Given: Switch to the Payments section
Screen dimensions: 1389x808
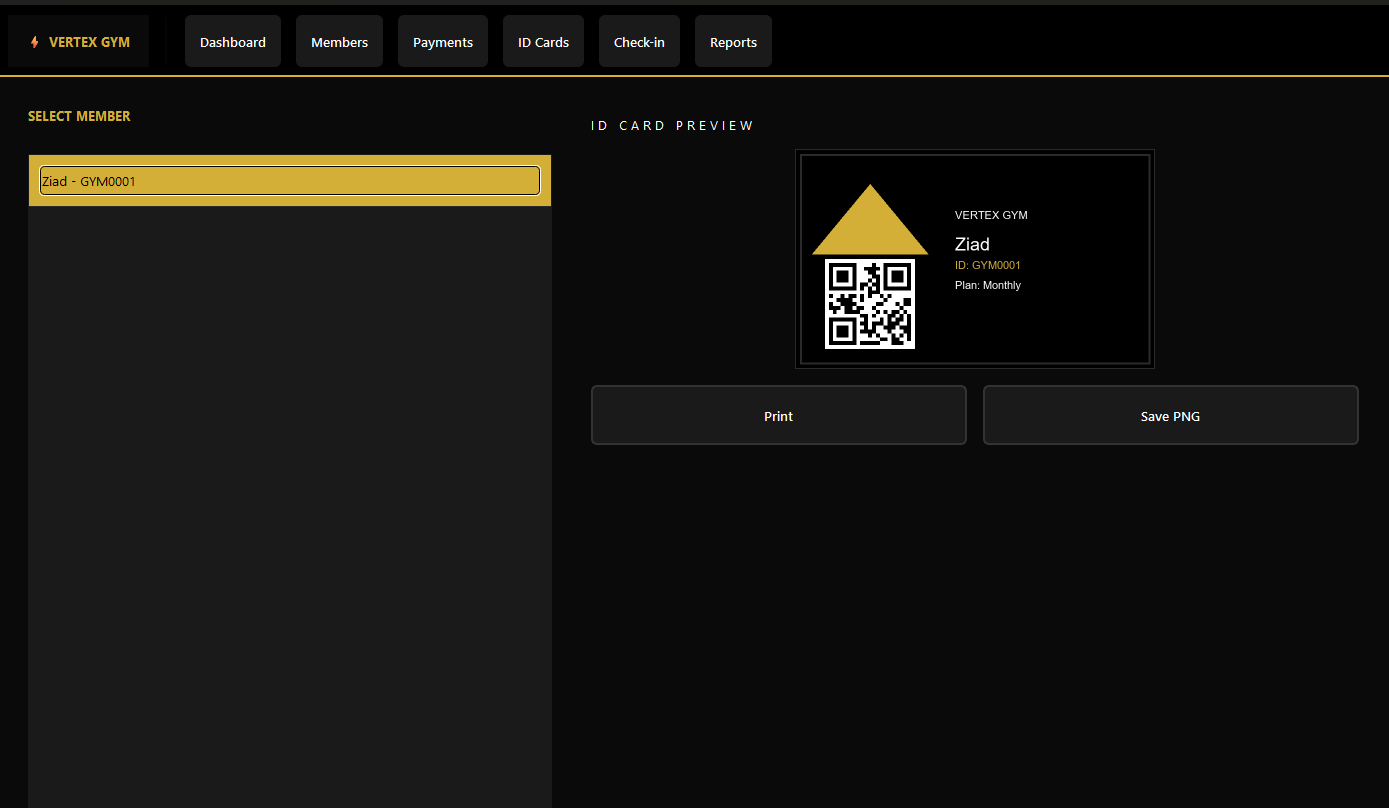Looking at the screenshot, I should coord(443,42).
